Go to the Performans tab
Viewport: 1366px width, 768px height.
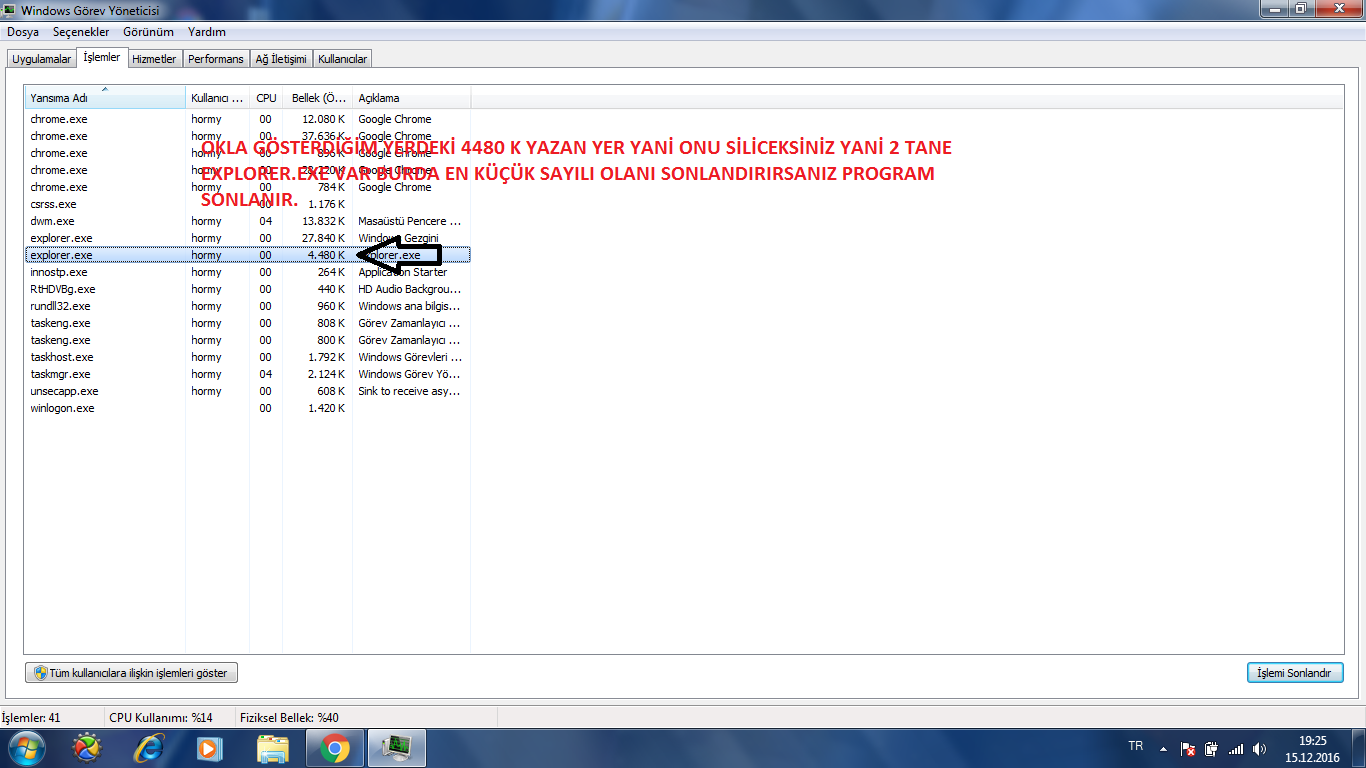[x=216, y=59]
